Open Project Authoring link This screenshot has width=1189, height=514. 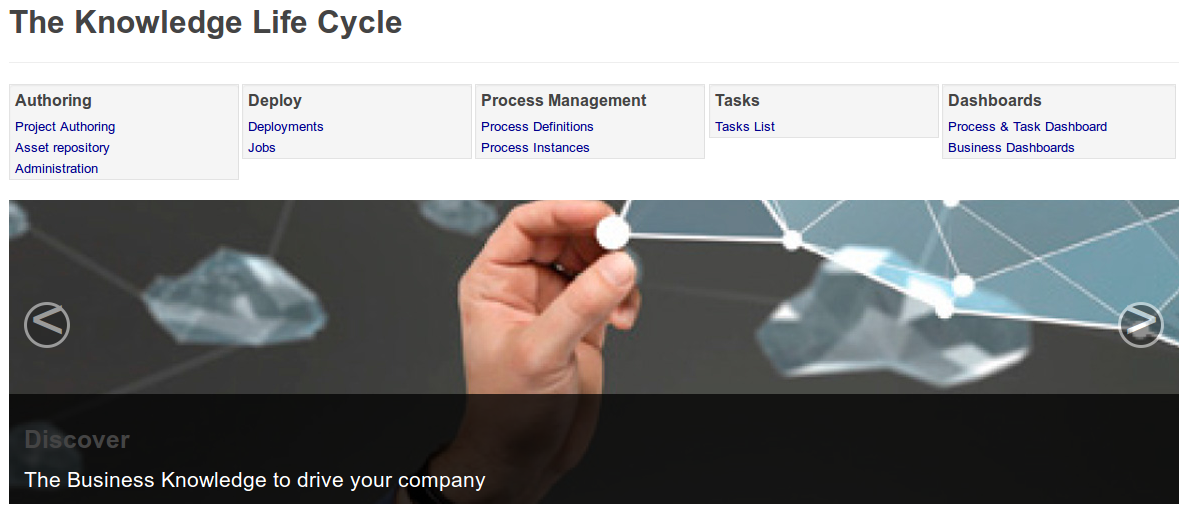pos(65,127)
